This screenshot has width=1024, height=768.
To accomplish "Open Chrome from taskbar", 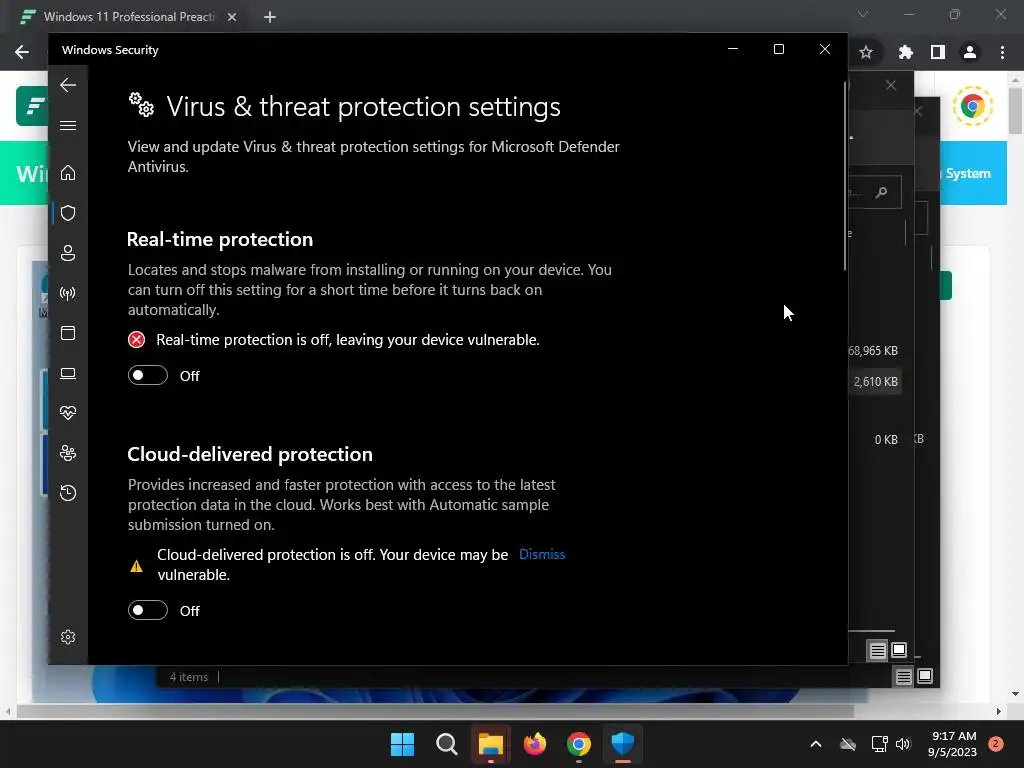I will pyautogui.click(x=579, y=744).
